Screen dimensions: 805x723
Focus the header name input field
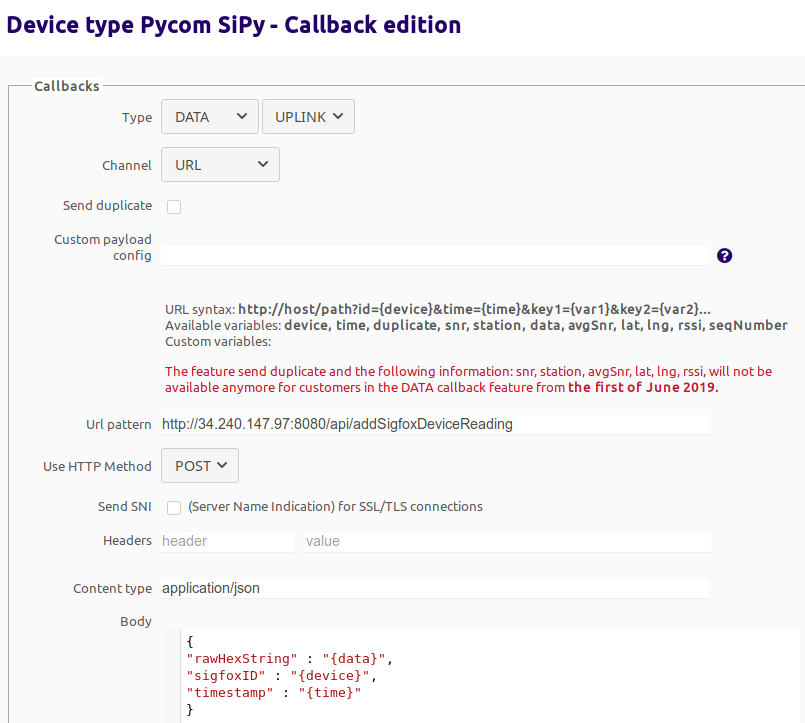pos(228,541)
